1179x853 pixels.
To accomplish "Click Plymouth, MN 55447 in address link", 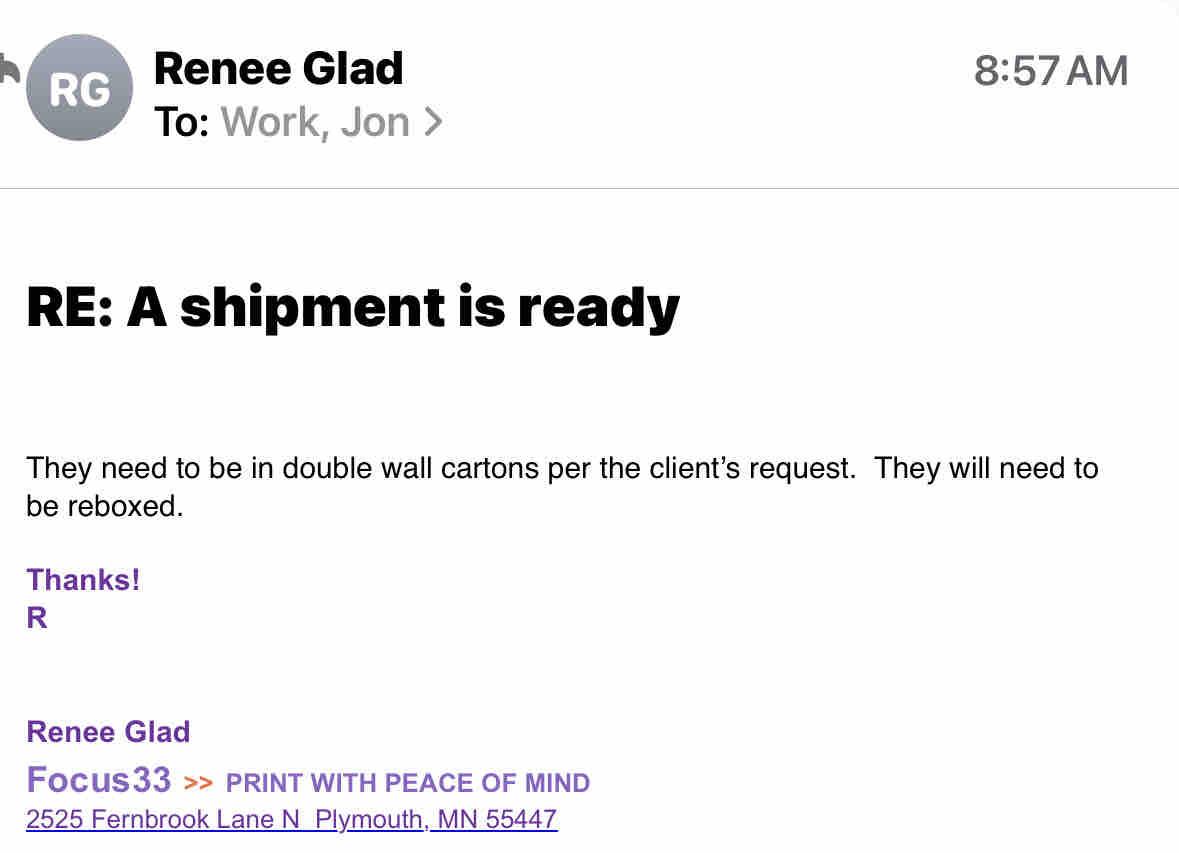I will [x=436, y=820].
